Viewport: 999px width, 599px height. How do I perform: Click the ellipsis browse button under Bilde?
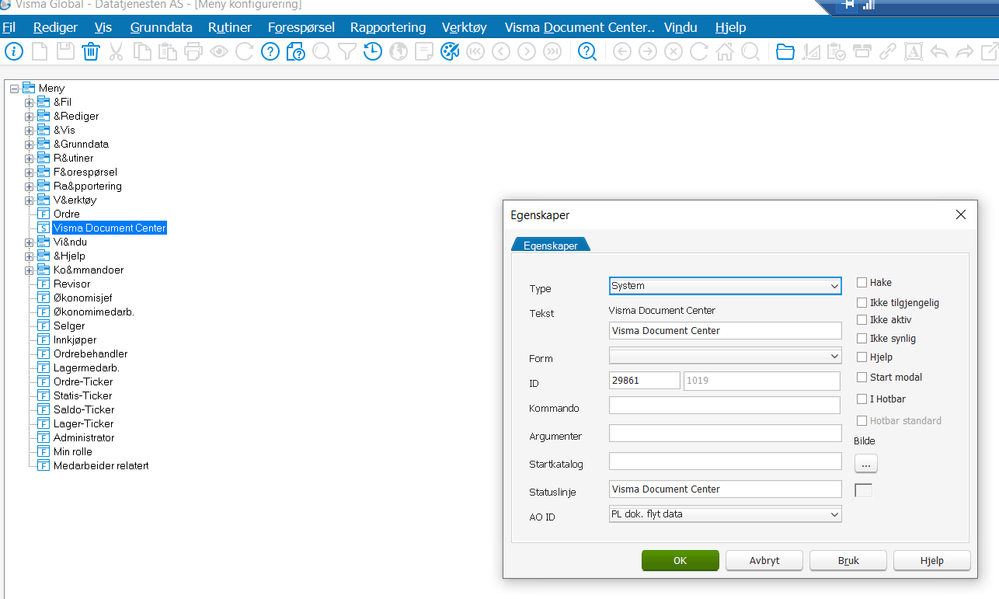pos(866,464)
